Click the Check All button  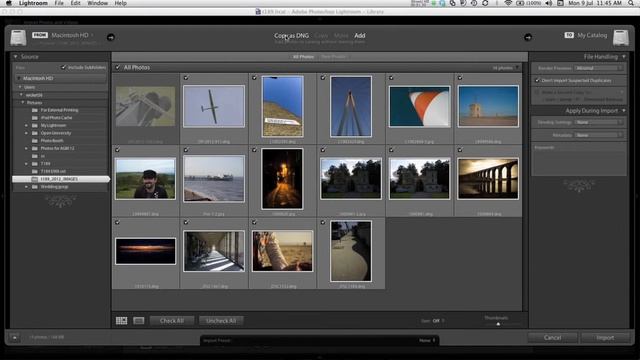pos(171,321)
